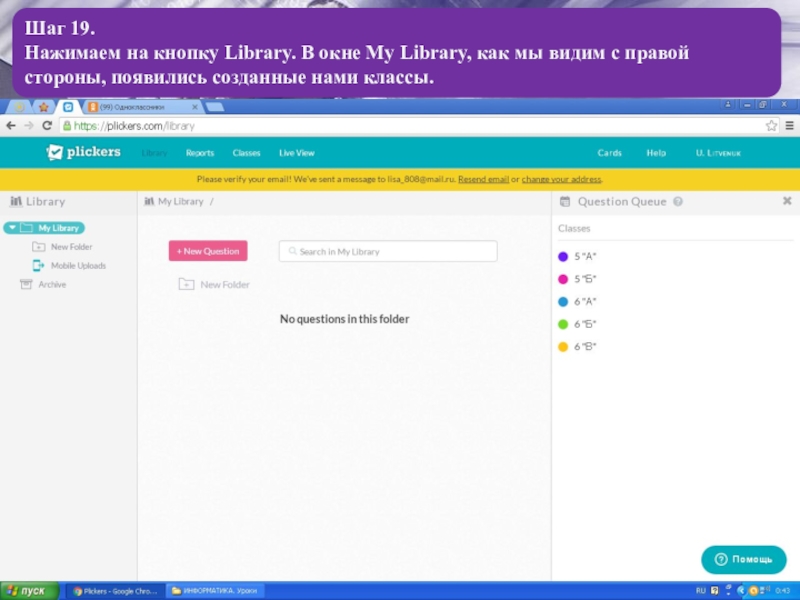Image resolution: width=800 pixels, height=600 pixels.
Task: Open the Cards page
Action: [609, 153]
